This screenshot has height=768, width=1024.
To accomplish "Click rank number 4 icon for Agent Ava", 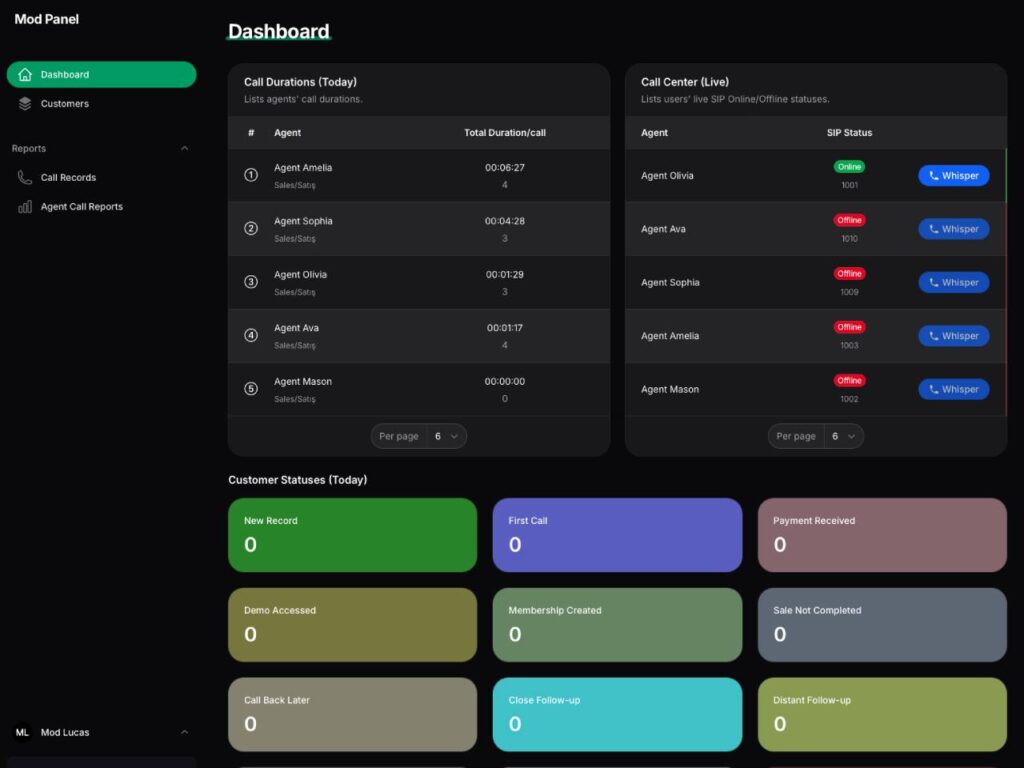I will click(x=251, y=336).
